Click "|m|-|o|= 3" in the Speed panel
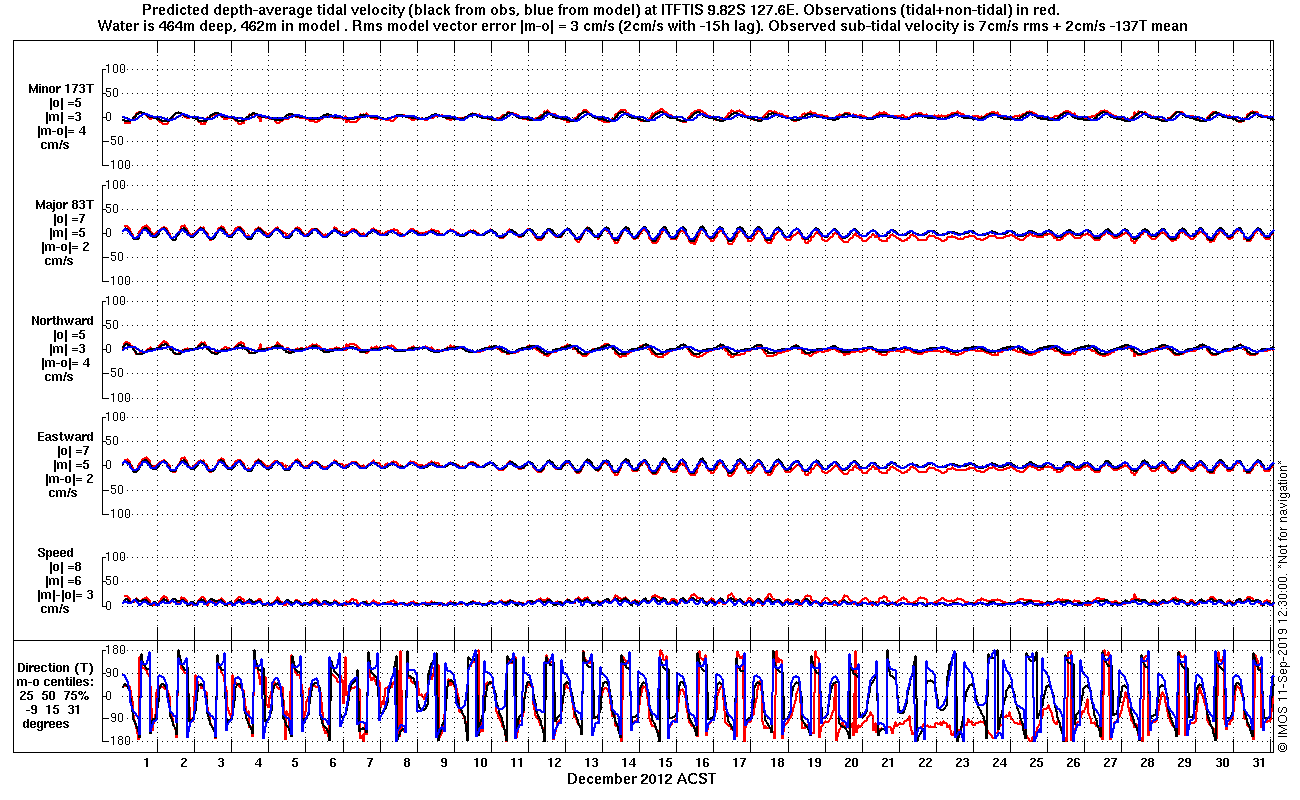The image size is (1300, 800). [65, 595]
